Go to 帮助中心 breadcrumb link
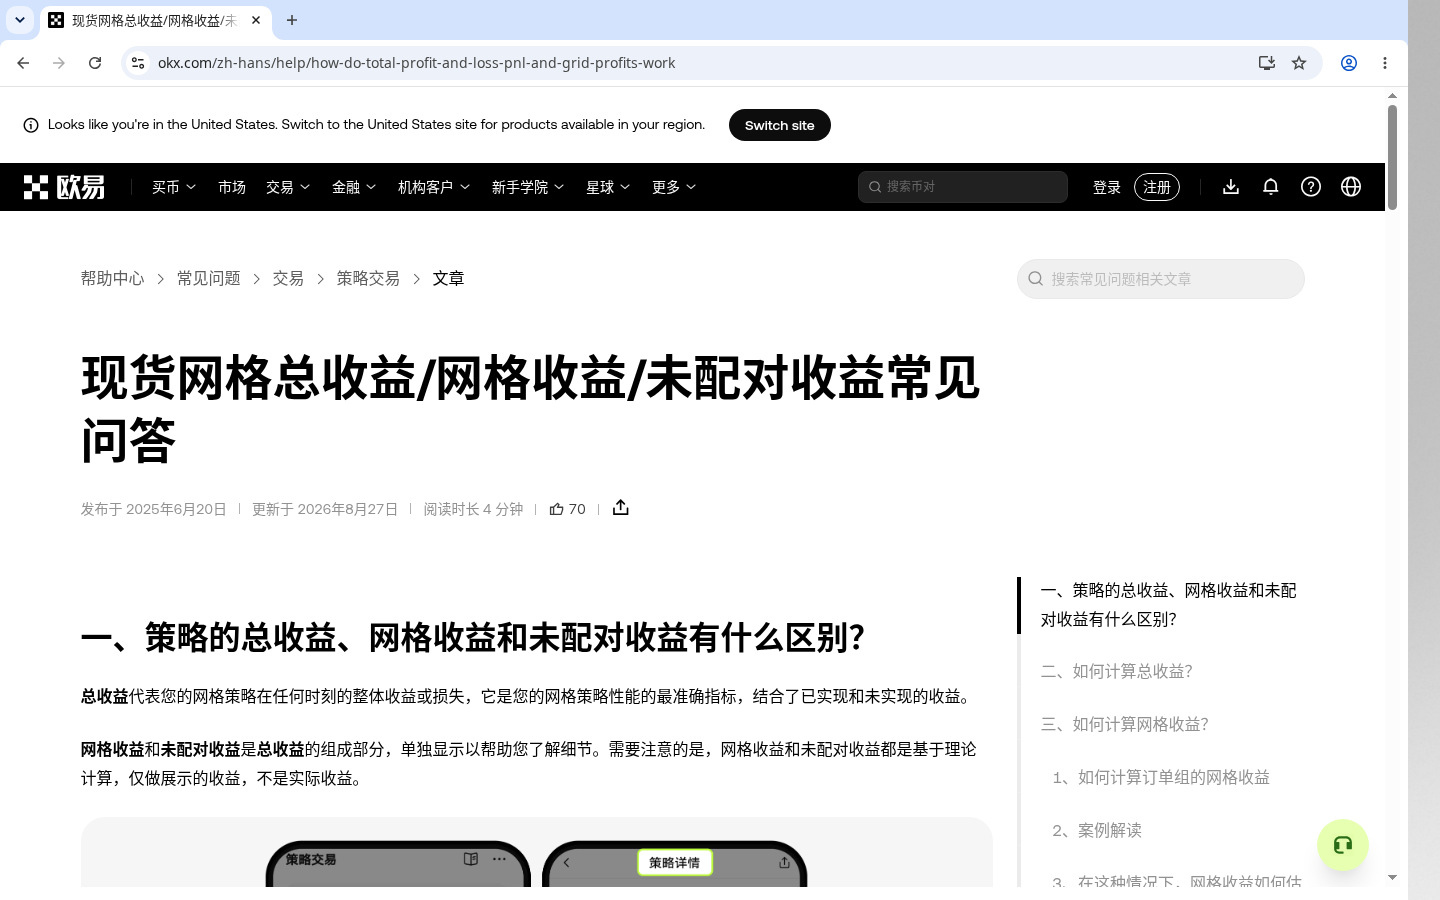This screenshot has height=900, width=1440. point(113,279)
